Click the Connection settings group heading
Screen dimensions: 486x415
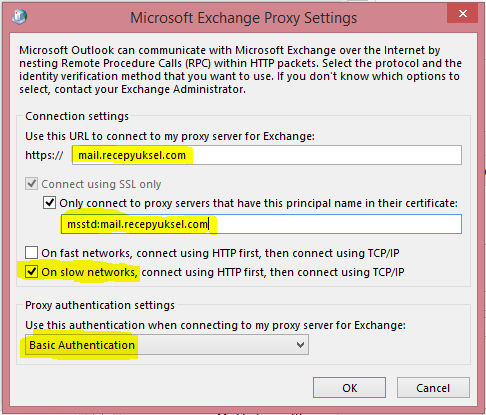77,116
